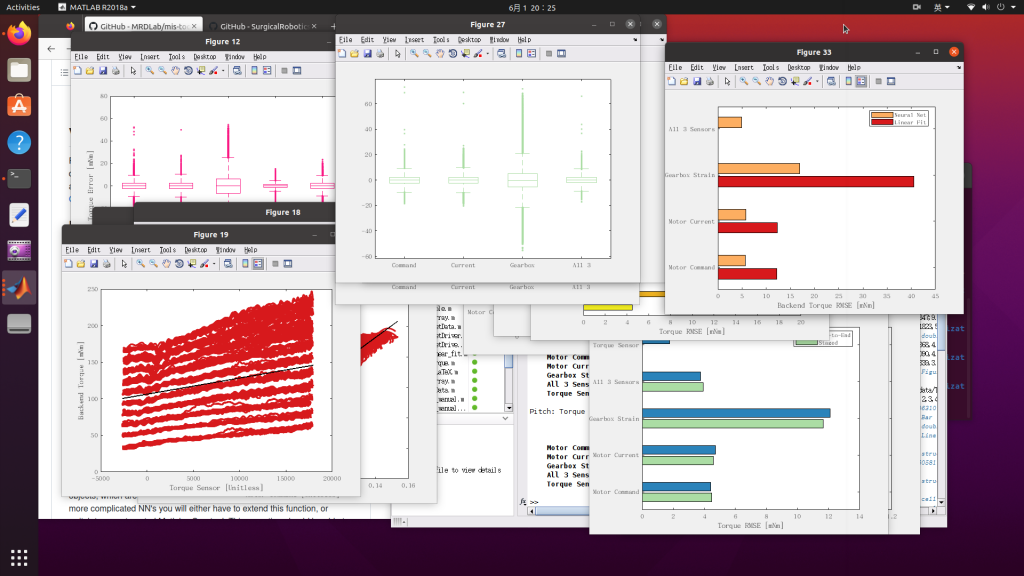Viewport: 1024px width, 576px height.
Task: Click Link Plot icon in Figure 33
Action: point(831,82)
